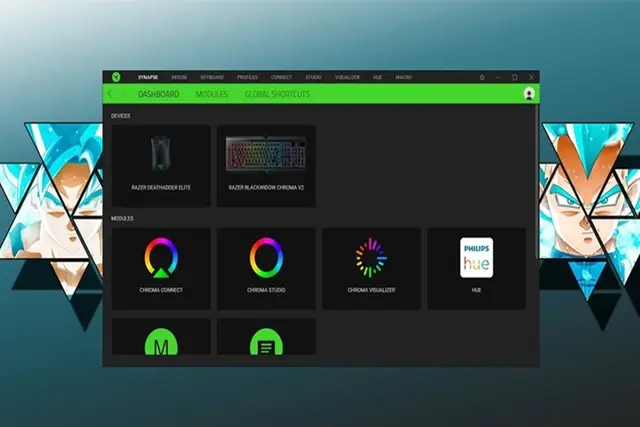
Task: Open the Razer DeathAdder Elite device
Action: pyautogui.click(x=161, y=165)
